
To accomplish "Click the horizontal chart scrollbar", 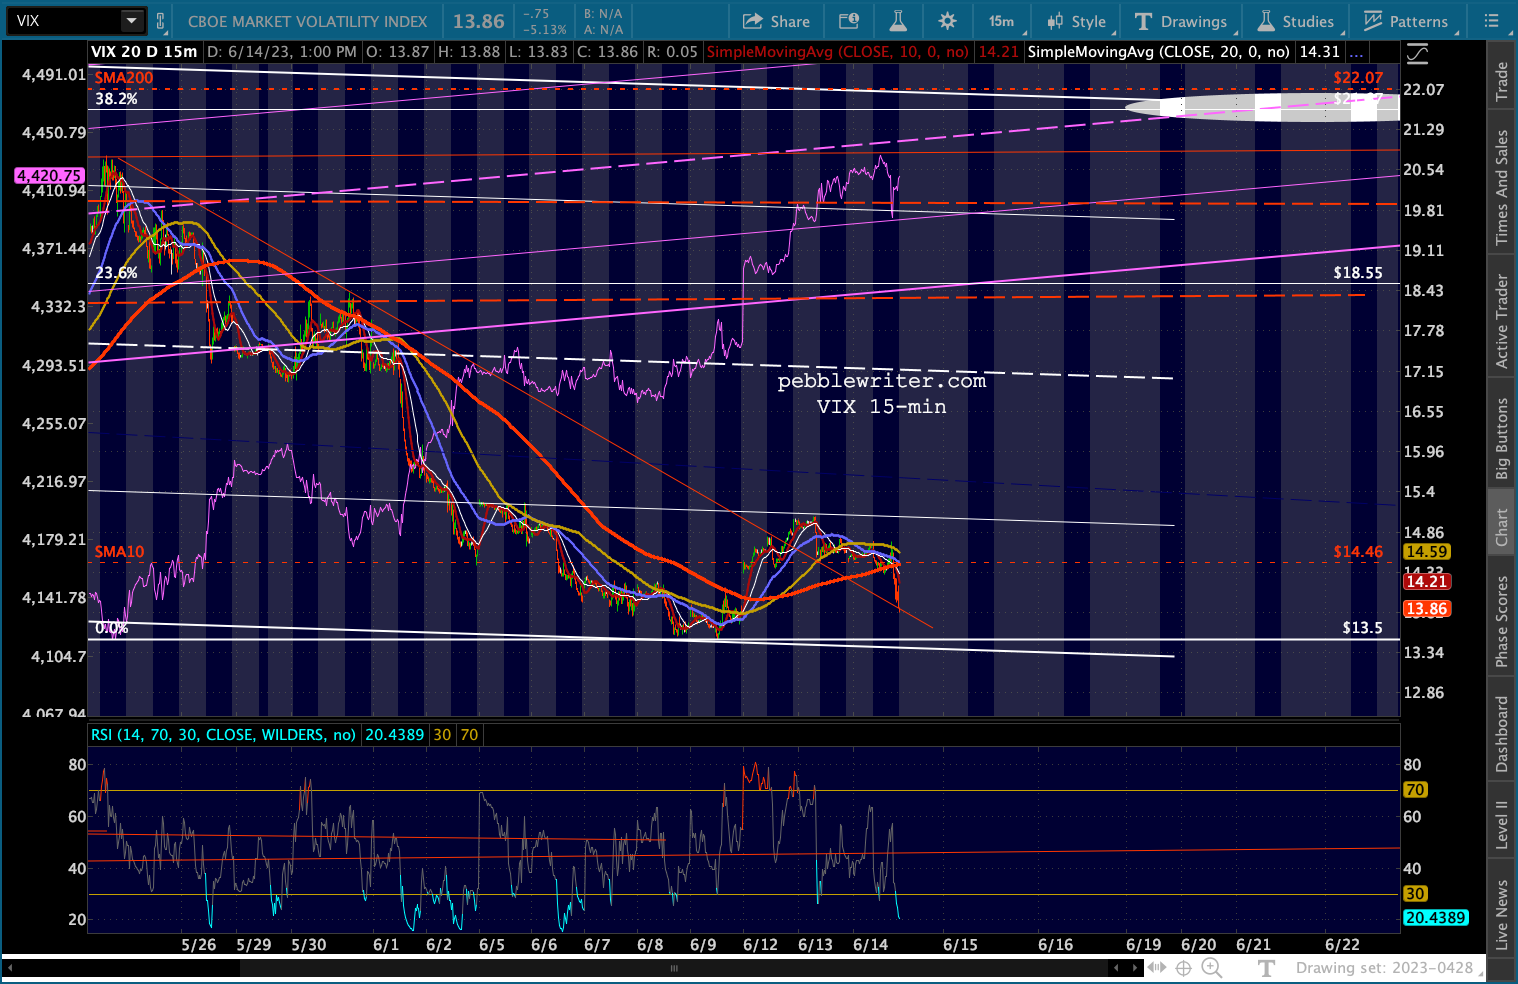I will point(674,968).
